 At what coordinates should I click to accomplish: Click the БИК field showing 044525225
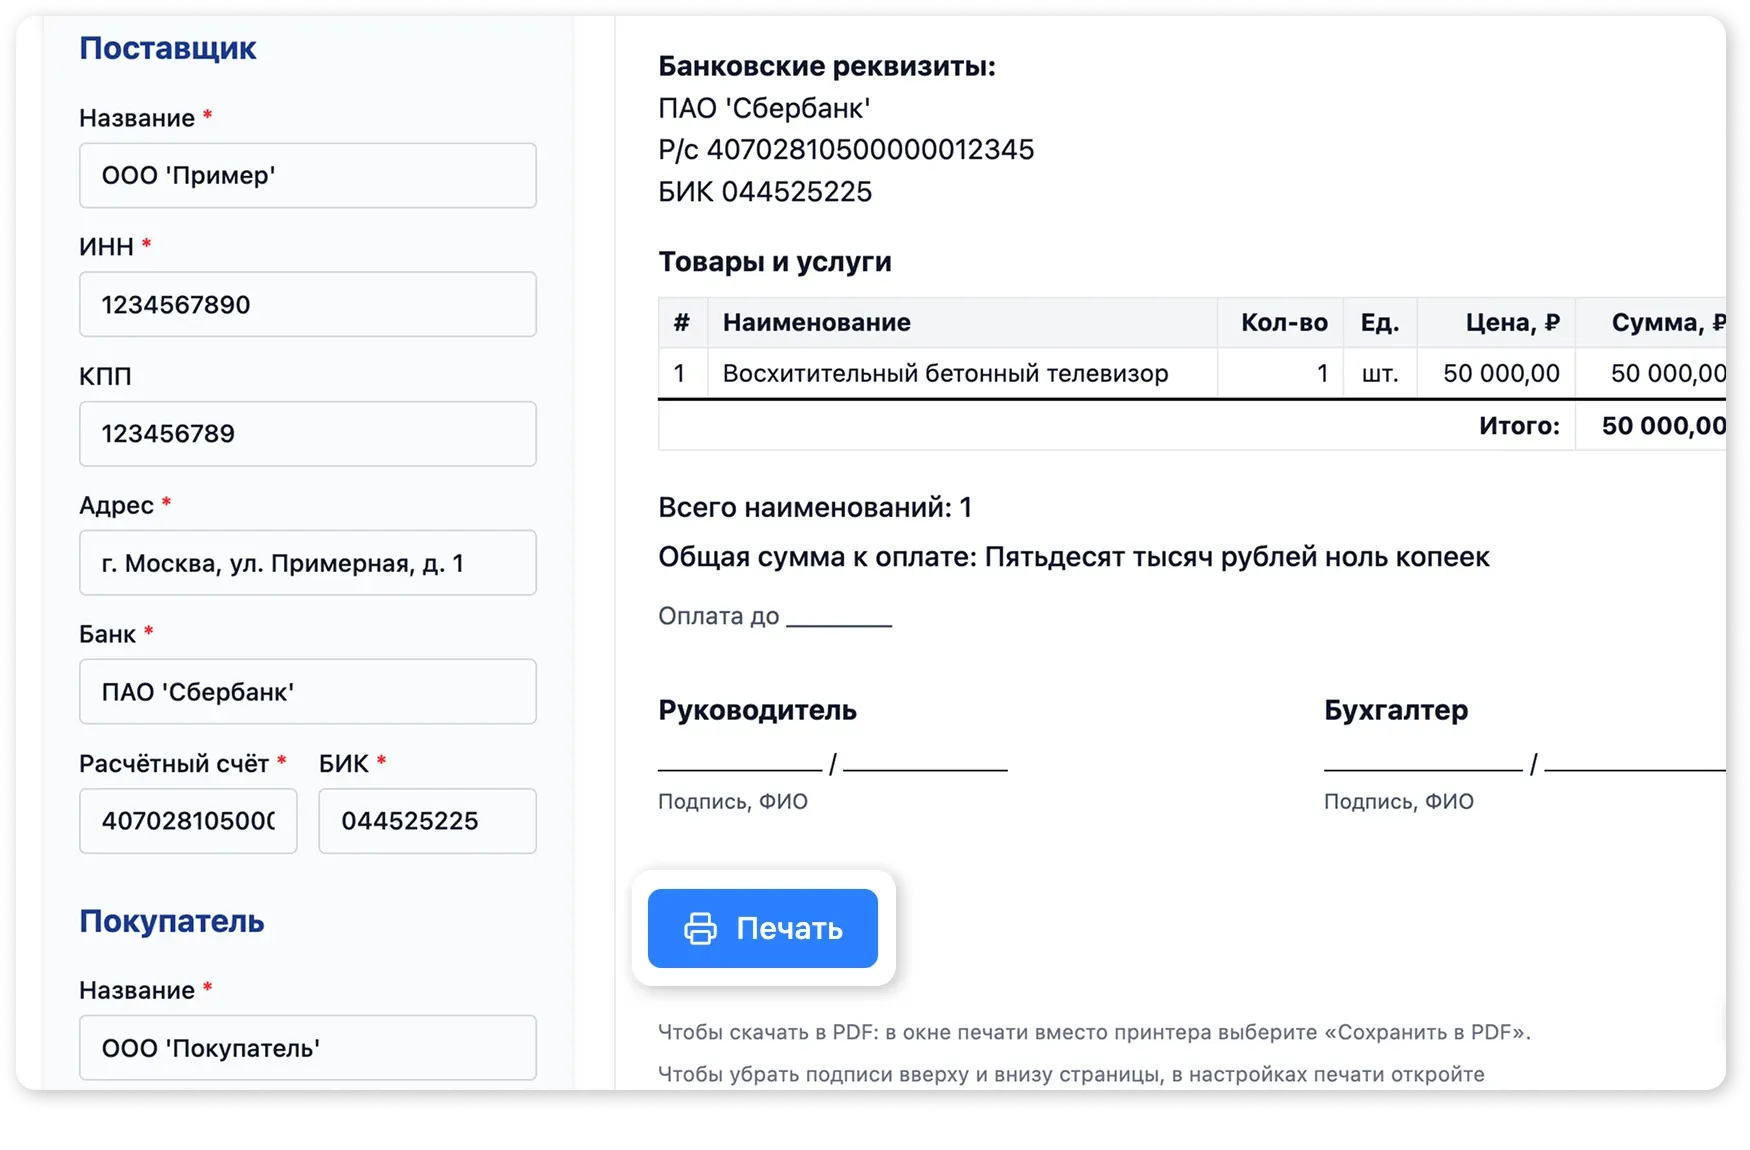pyautogui.click(x=427, y=820)
